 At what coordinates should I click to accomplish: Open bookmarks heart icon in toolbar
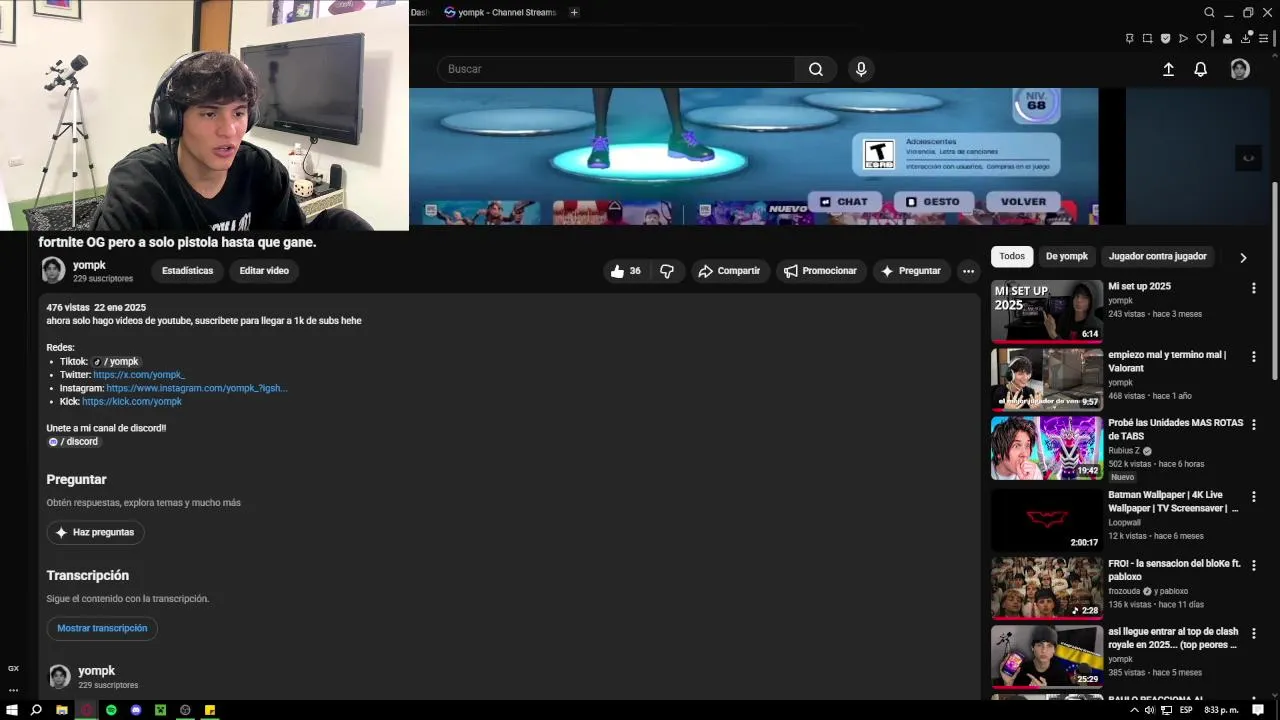tap(1201, 38)
